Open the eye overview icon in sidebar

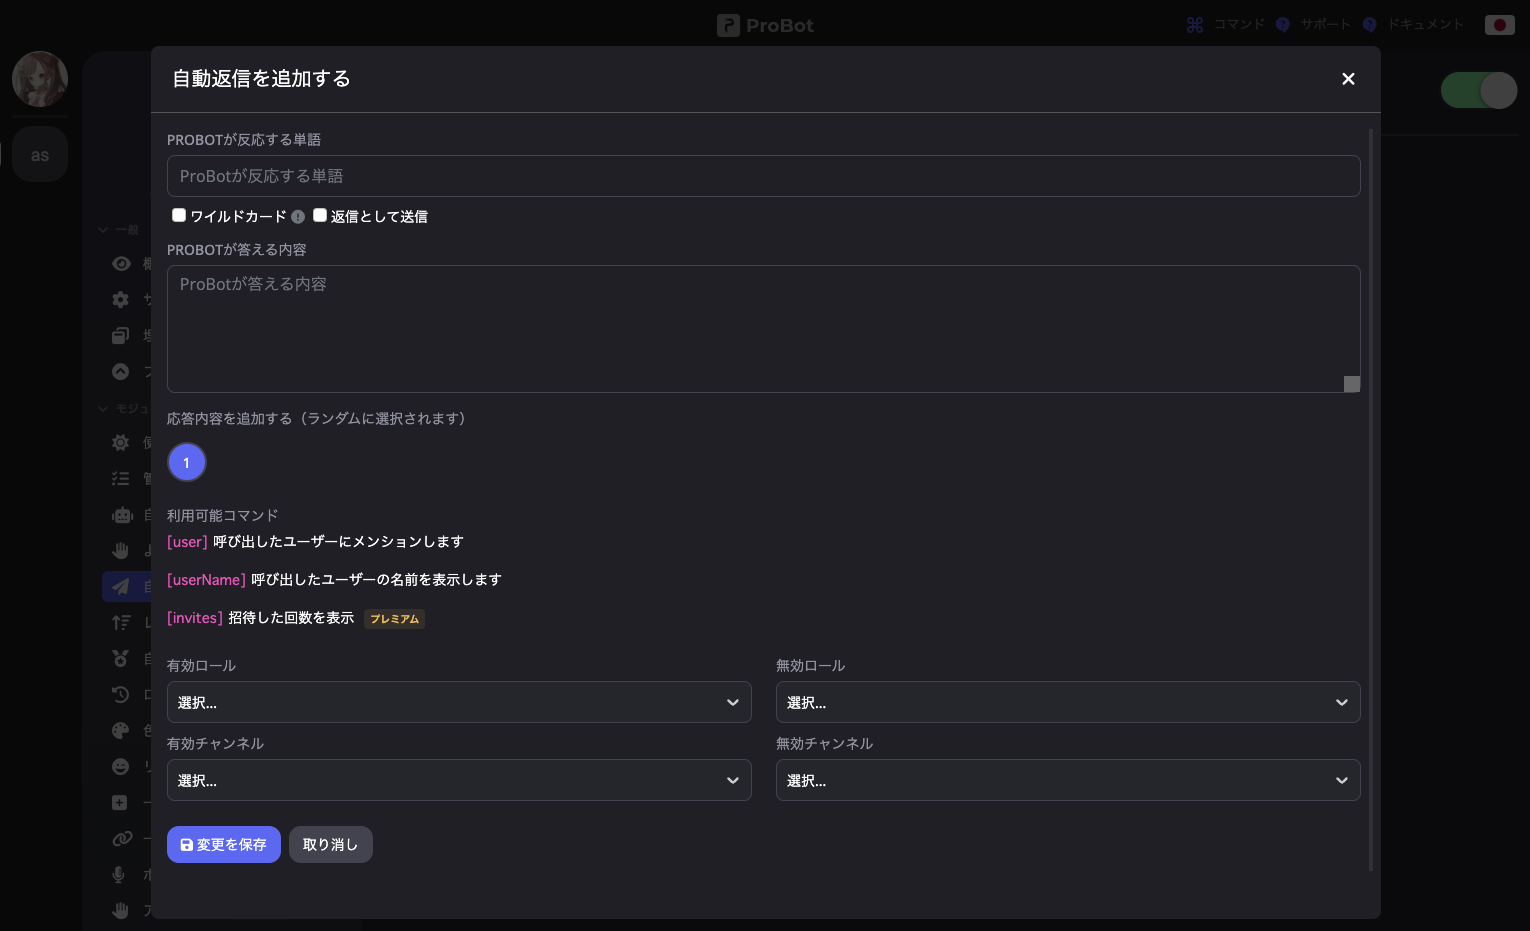pyautogui.click(x=120, y=263)
